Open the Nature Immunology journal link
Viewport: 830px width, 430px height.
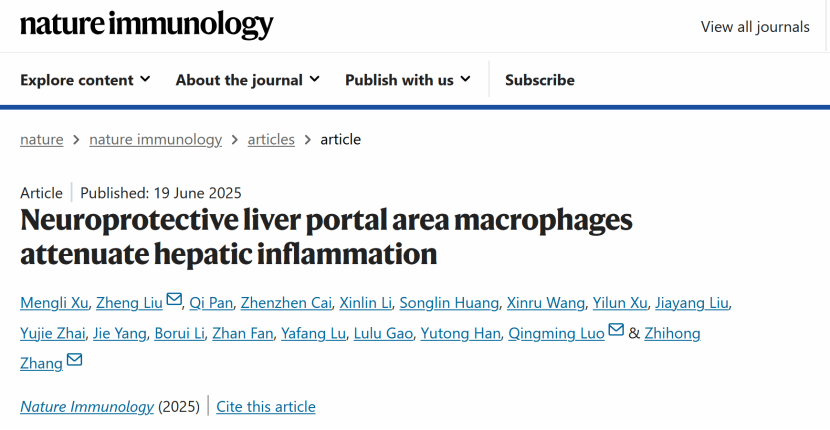(87, 407)
